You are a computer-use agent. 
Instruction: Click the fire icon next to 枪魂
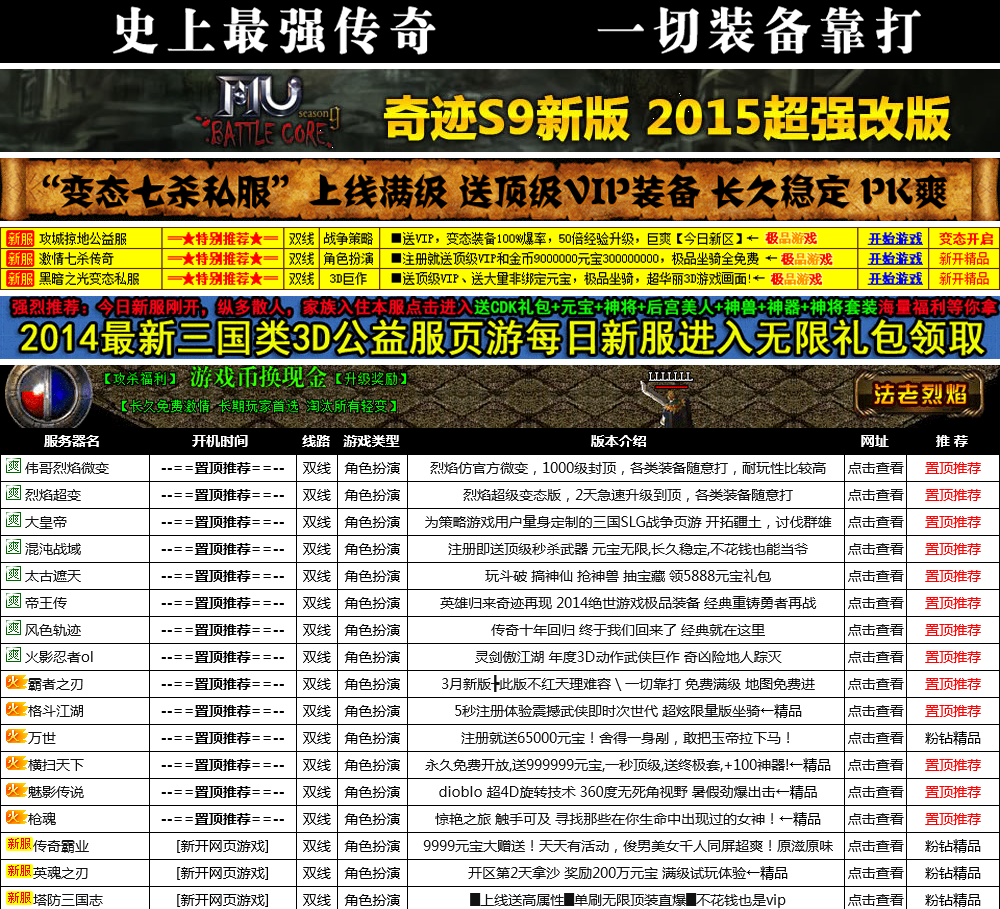pyautogui.click(x=15, y=817)
